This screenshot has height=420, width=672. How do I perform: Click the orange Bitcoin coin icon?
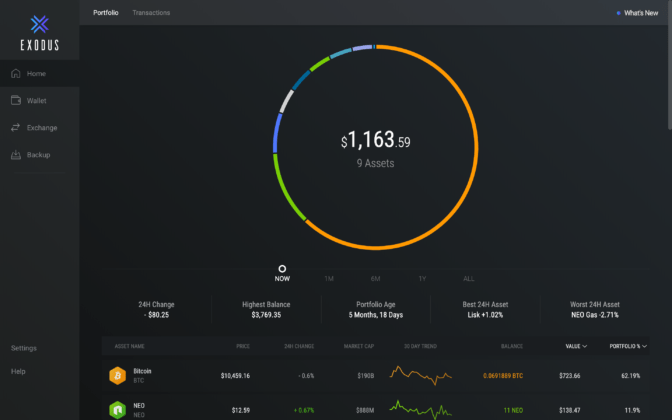click(x=117, y=375)
